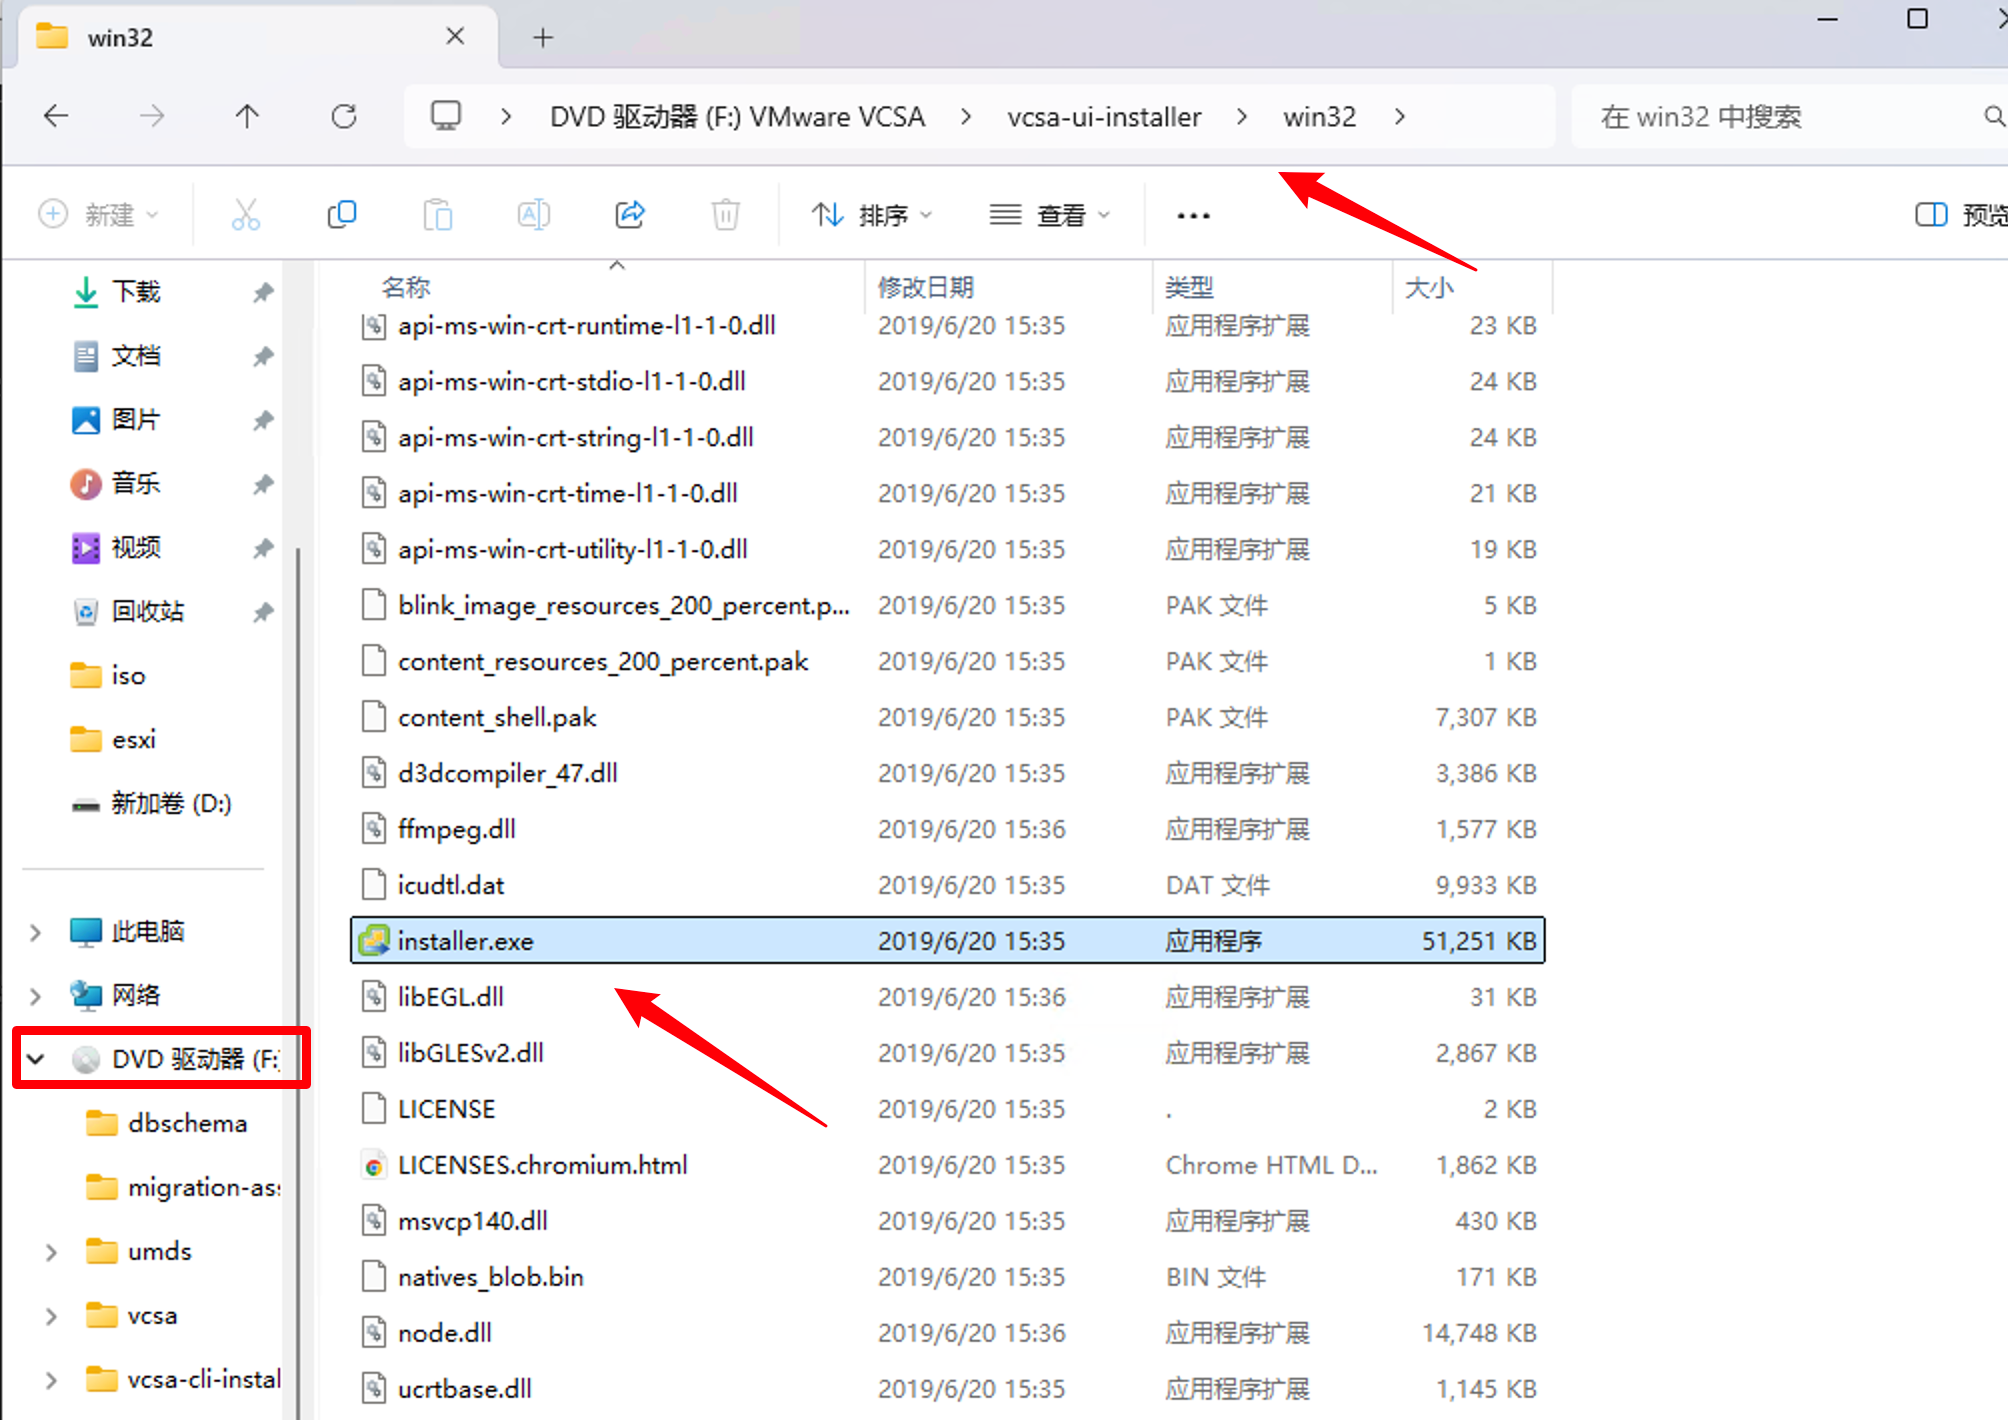Select dbschema folder in tree

click(187, 1124)
